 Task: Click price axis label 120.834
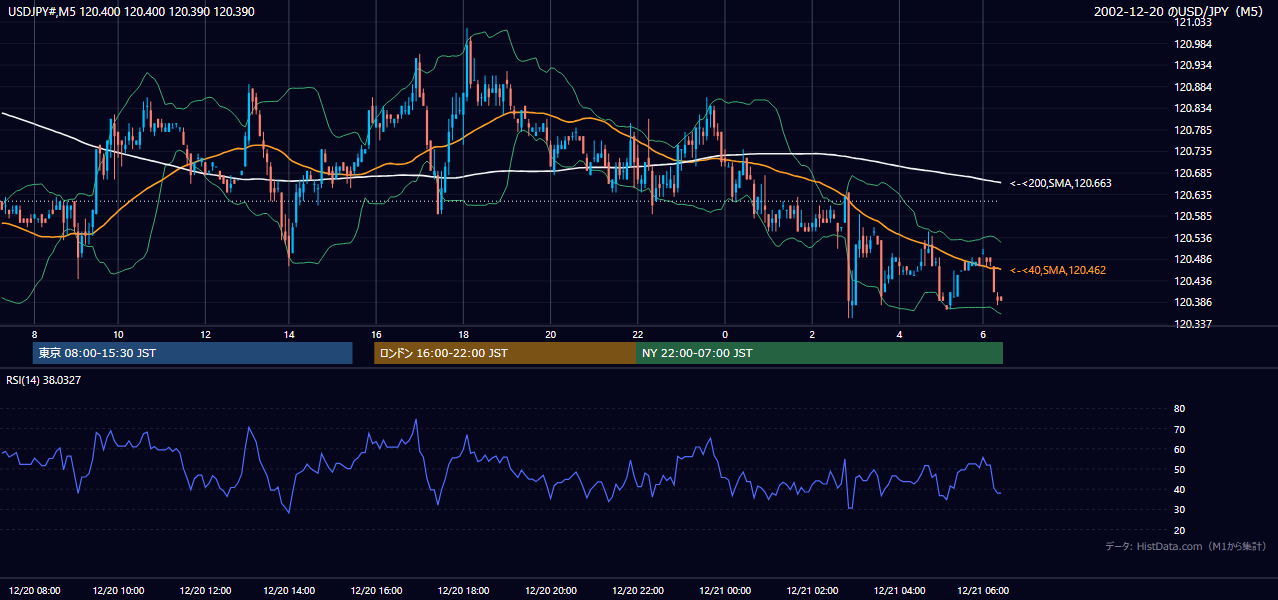click(1194, 108)
